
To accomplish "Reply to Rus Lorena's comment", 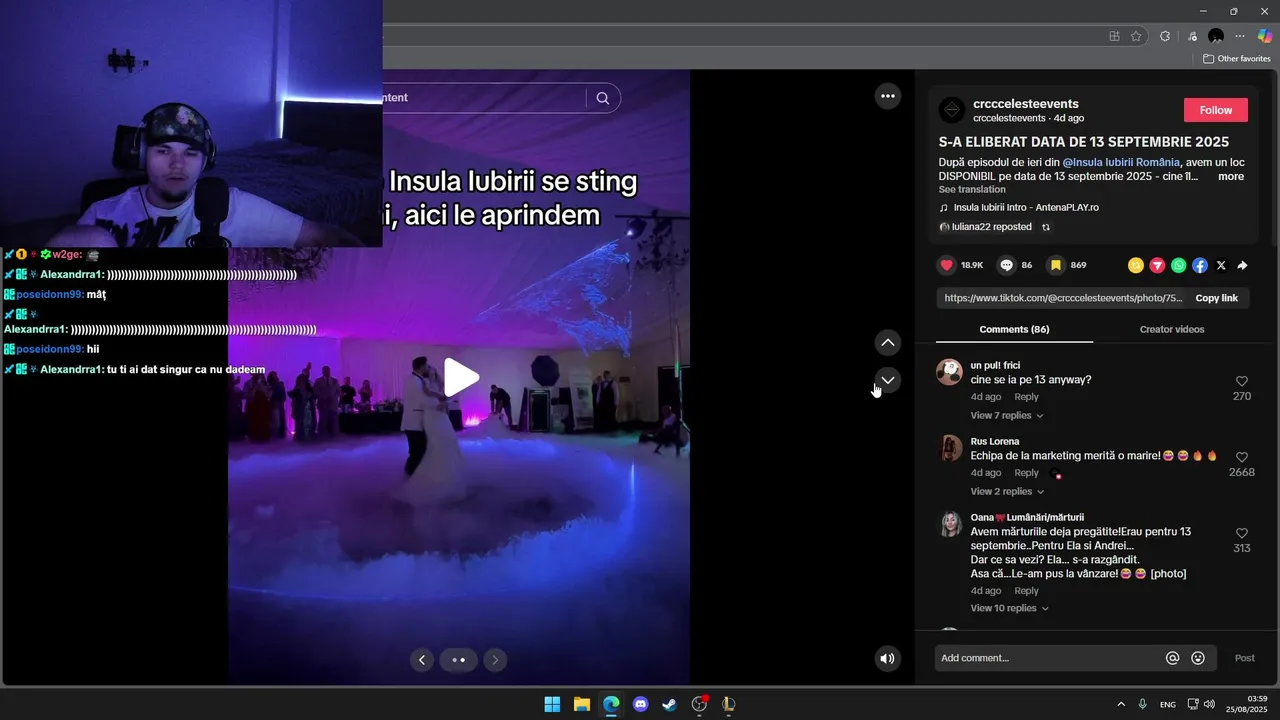I will pyautogui.click(x=1027, y=473).
